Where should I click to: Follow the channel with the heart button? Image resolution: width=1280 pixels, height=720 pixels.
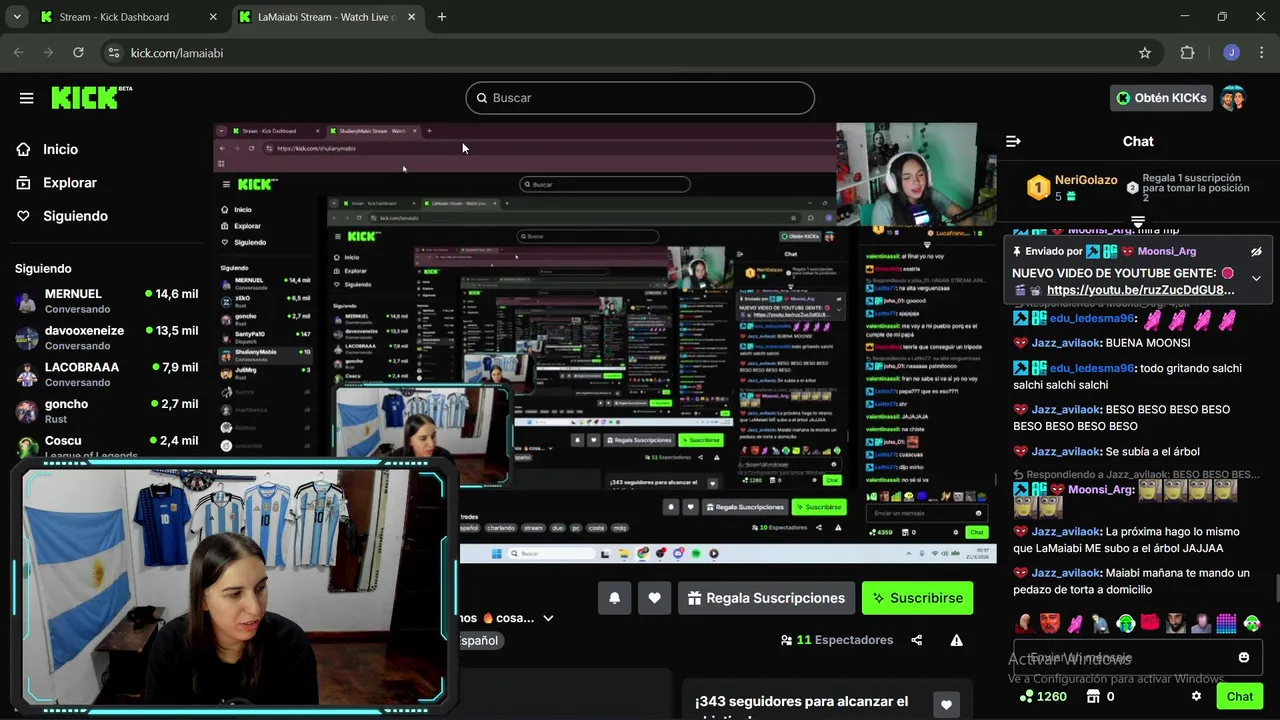click(654, 598)
